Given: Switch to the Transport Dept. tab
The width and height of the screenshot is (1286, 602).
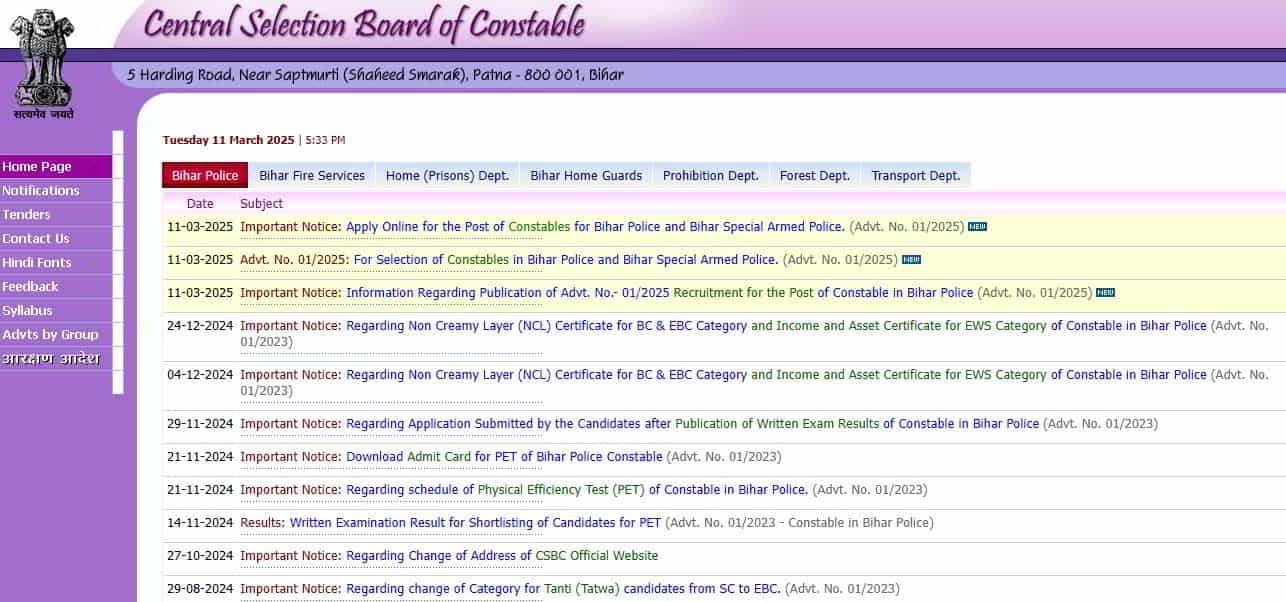Looking at the screenshot, I should pos(916,175).
